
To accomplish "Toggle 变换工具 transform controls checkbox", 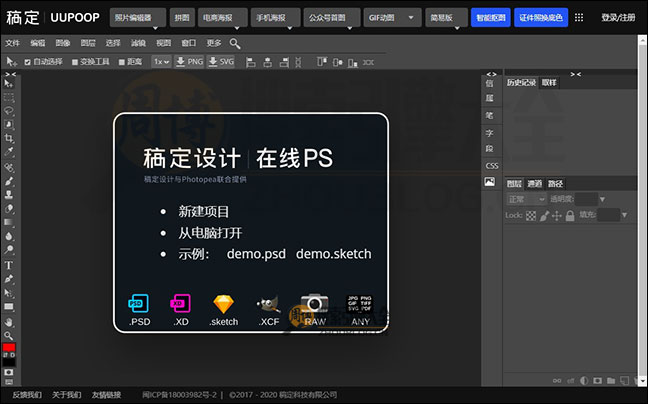I will pos(75,62).
